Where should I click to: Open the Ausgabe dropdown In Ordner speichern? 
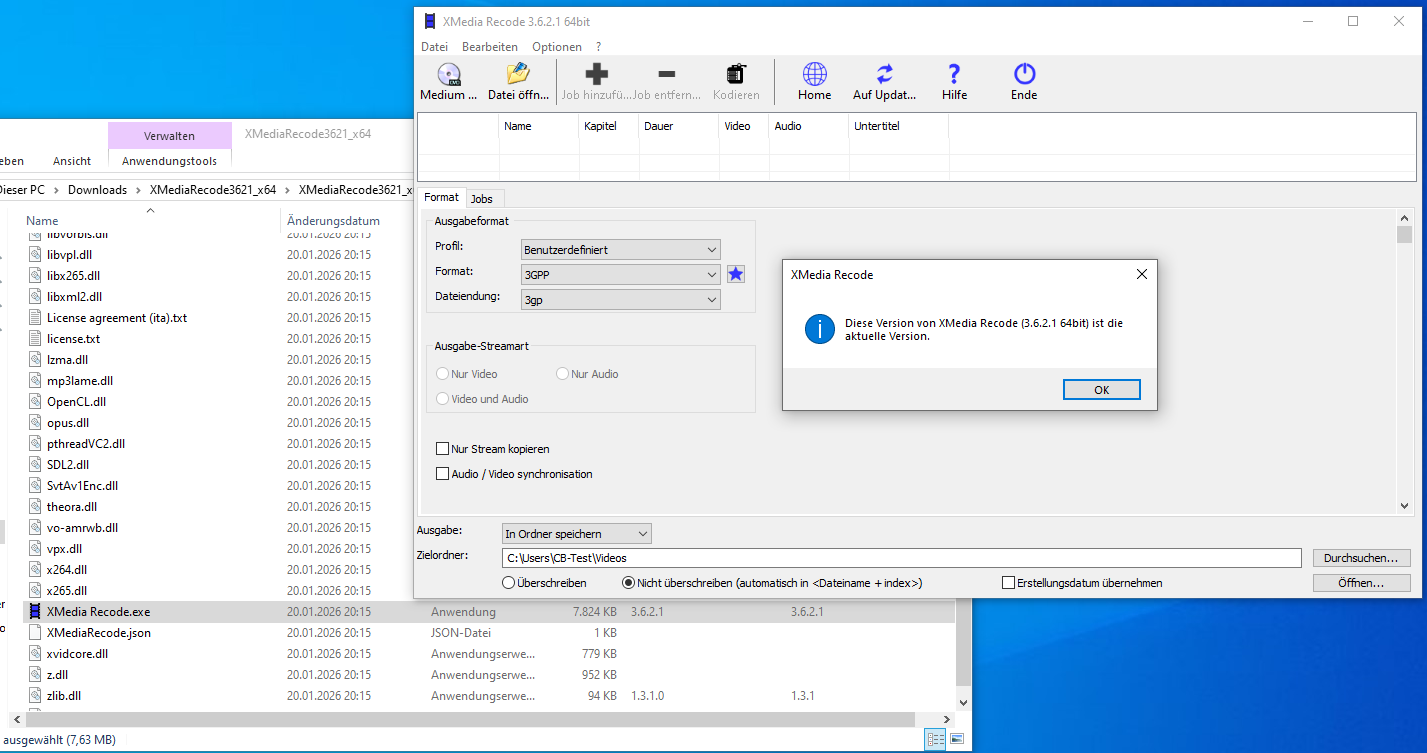pyautogui.click(x=576, y=534)
